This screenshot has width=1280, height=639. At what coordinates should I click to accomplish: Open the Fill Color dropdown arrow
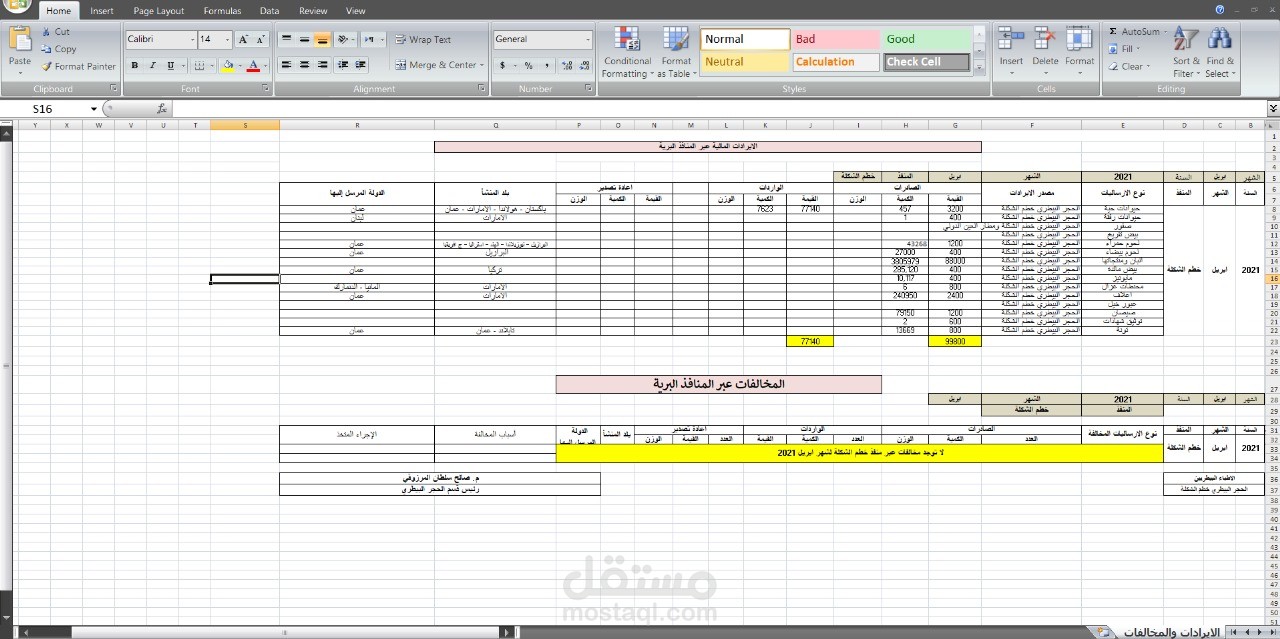238,66
